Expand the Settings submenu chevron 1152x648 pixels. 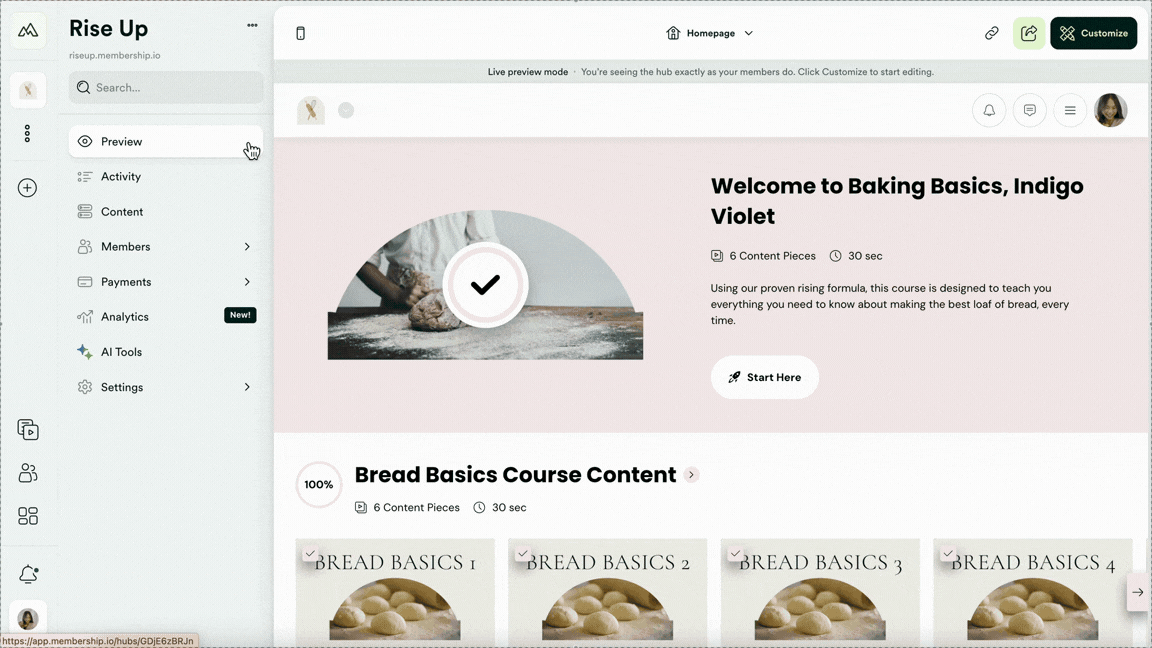click(x=247, y=387)
